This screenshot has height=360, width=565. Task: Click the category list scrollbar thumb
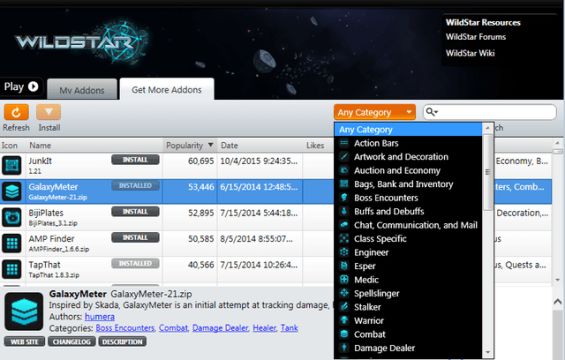tap(488, 172)
